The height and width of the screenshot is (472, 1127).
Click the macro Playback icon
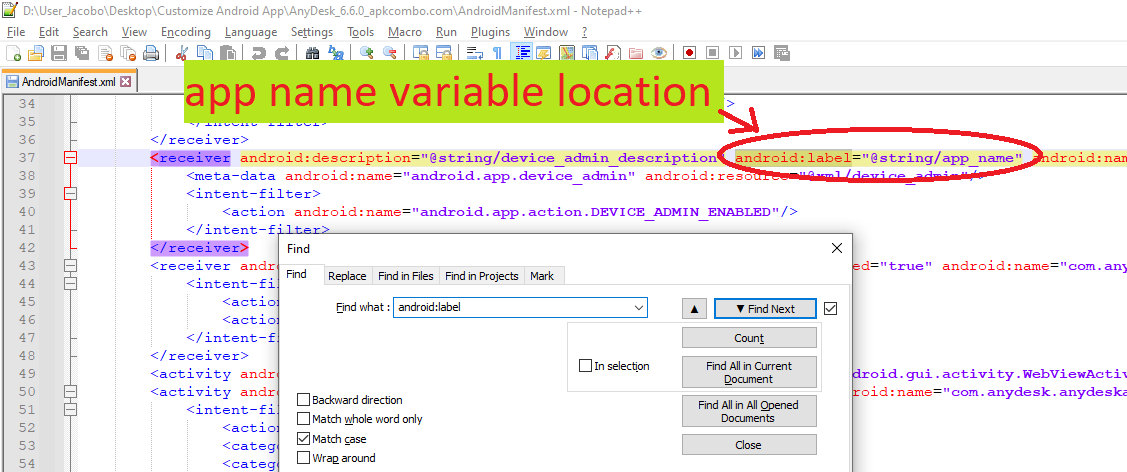735,53
